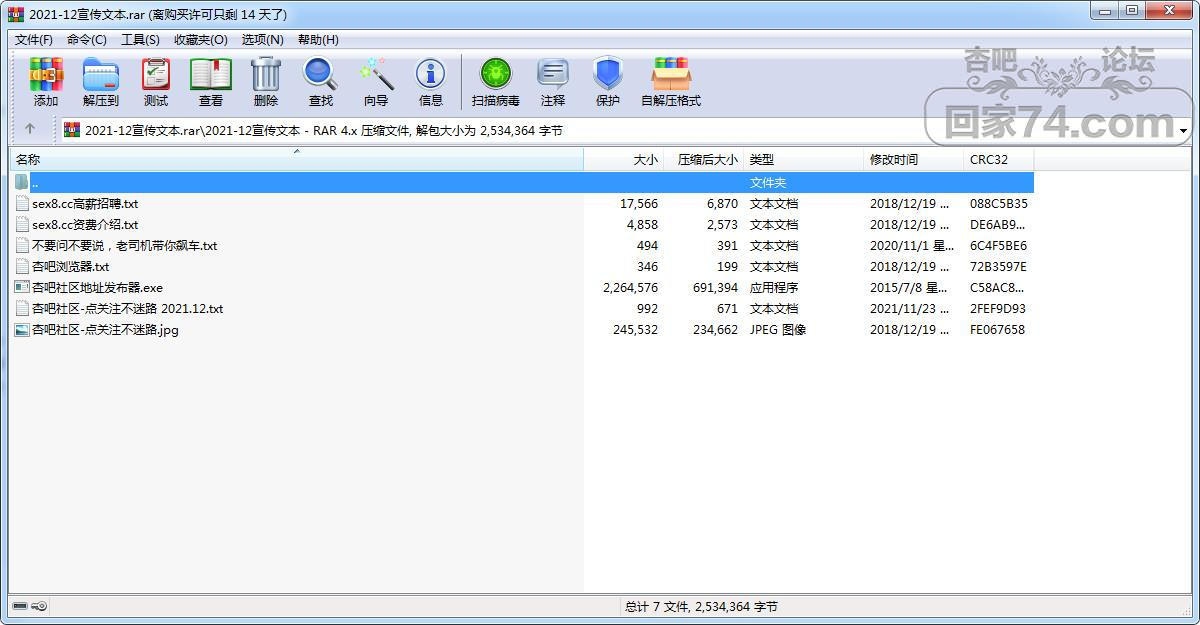Select file 杏吧社区-点关注不迷路.jpg
Image resolution: width=1200 pixels, height=625 pixels.
coord(105,329)
